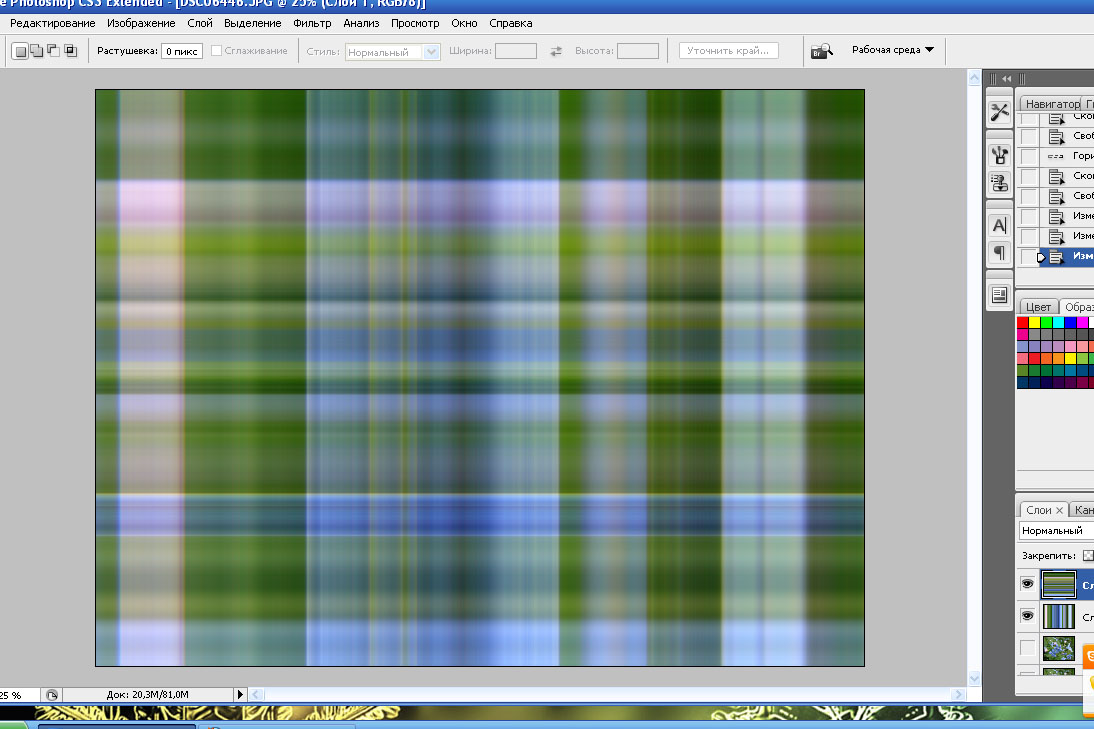Open the Clone Source panel icon
This screenshot has height=729, width=1094.
point(999,183)
